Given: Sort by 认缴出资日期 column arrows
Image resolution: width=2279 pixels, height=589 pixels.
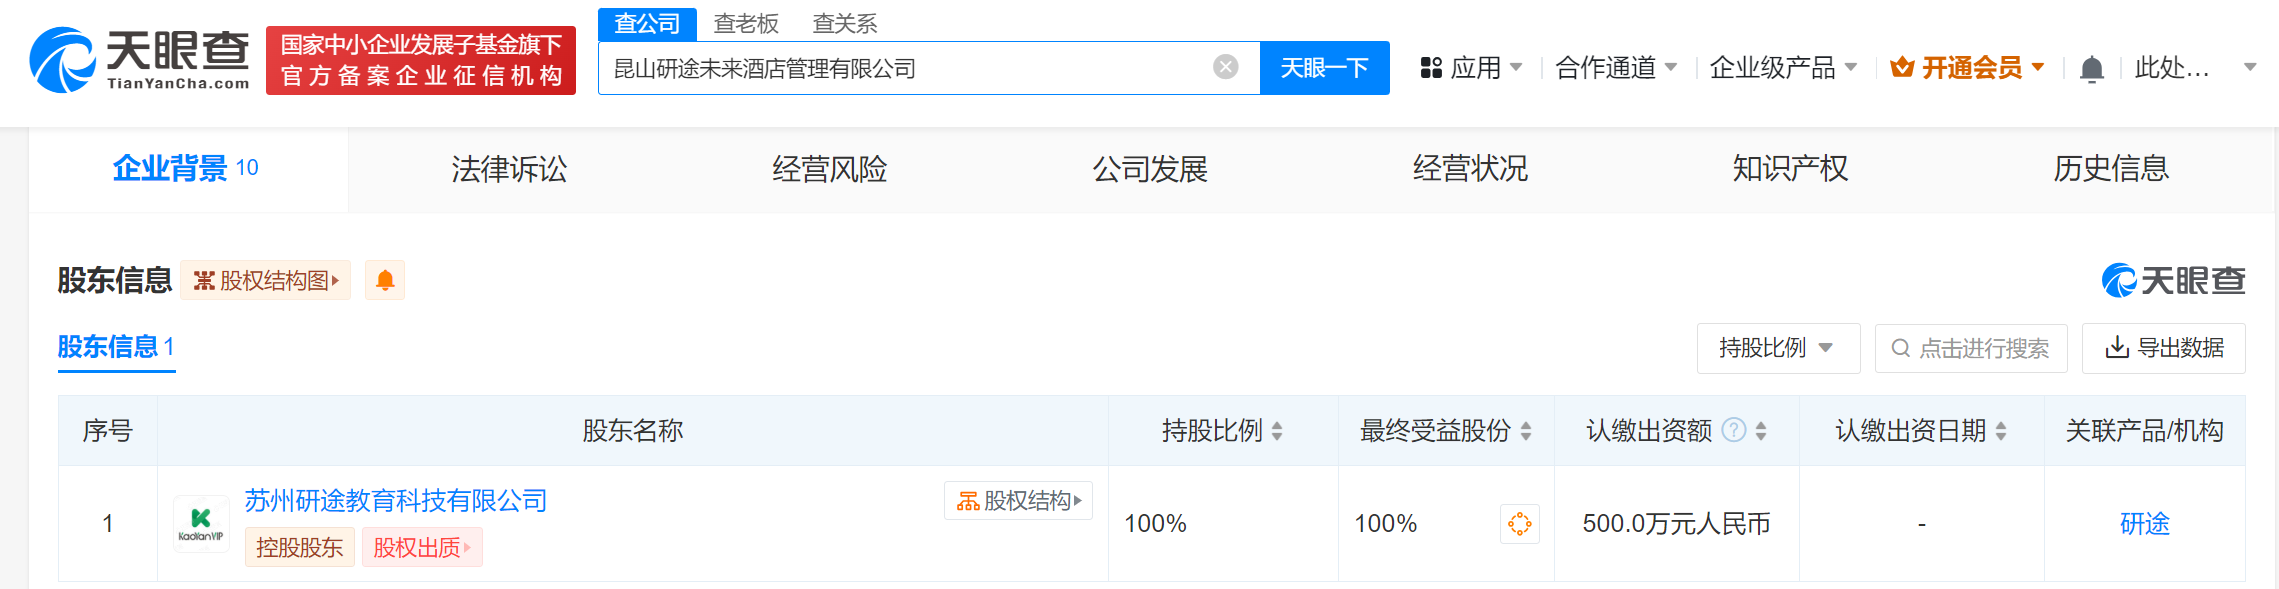Looking at the screenshot, I should coord(2001,431).
